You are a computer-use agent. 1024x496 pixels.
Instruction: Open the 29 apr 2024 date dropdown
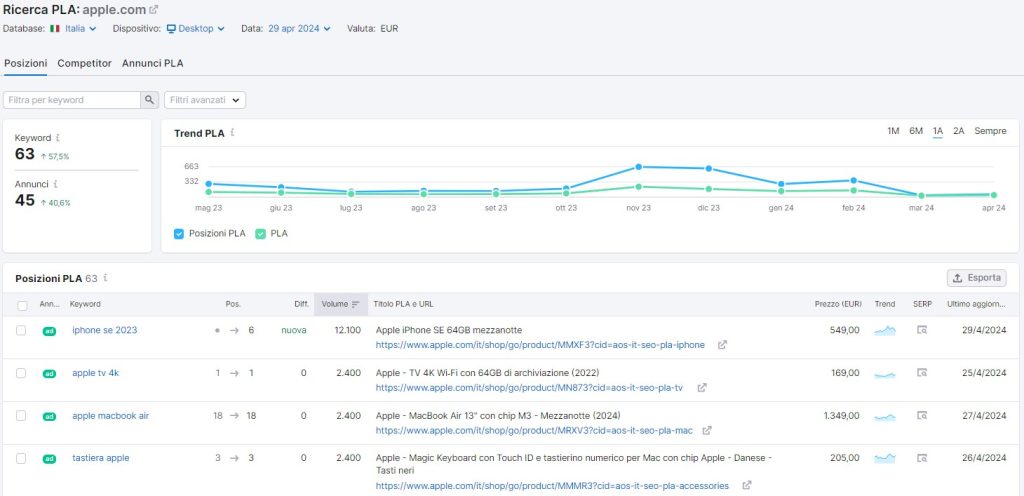click(x=299, y=29)
